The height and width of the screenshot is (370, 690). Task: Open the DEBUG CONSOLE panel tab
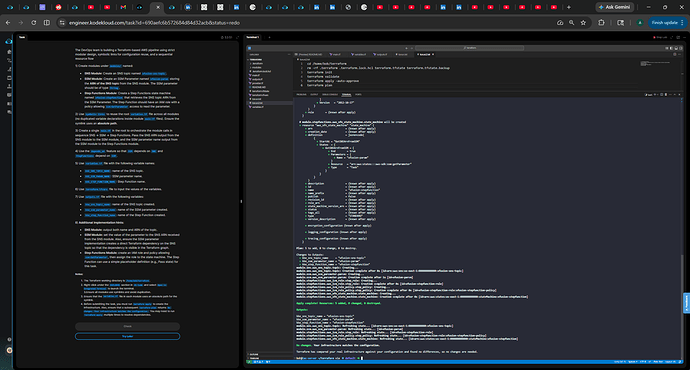330,95
